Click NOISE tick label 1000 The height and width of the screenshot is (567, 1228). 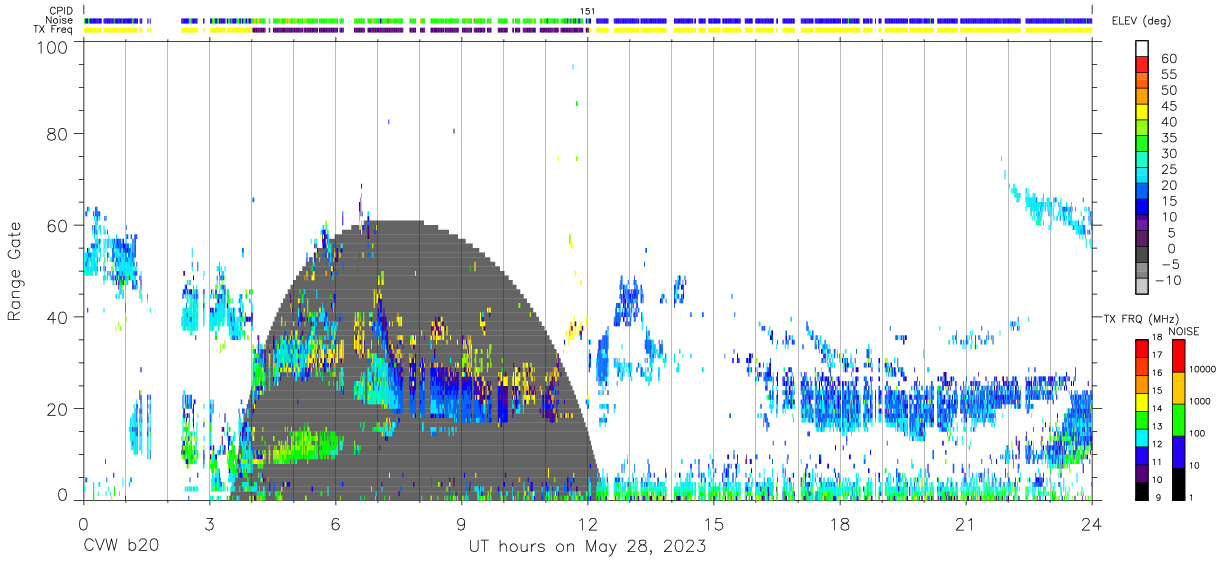coord(1201,402)
